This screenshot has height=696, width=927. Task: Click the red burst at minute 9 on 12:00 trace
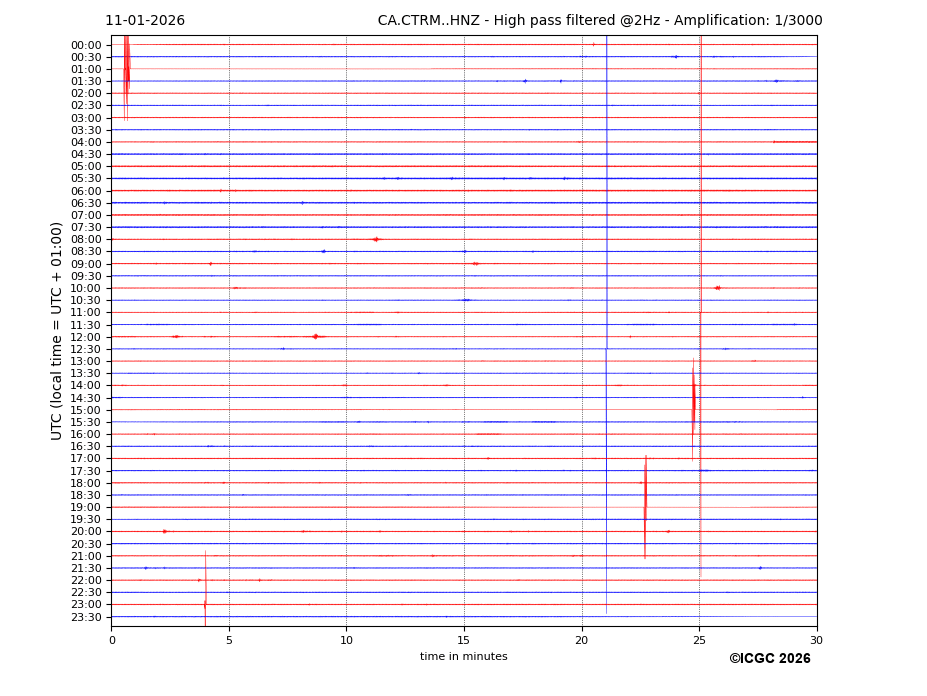(x=315, y=337)
